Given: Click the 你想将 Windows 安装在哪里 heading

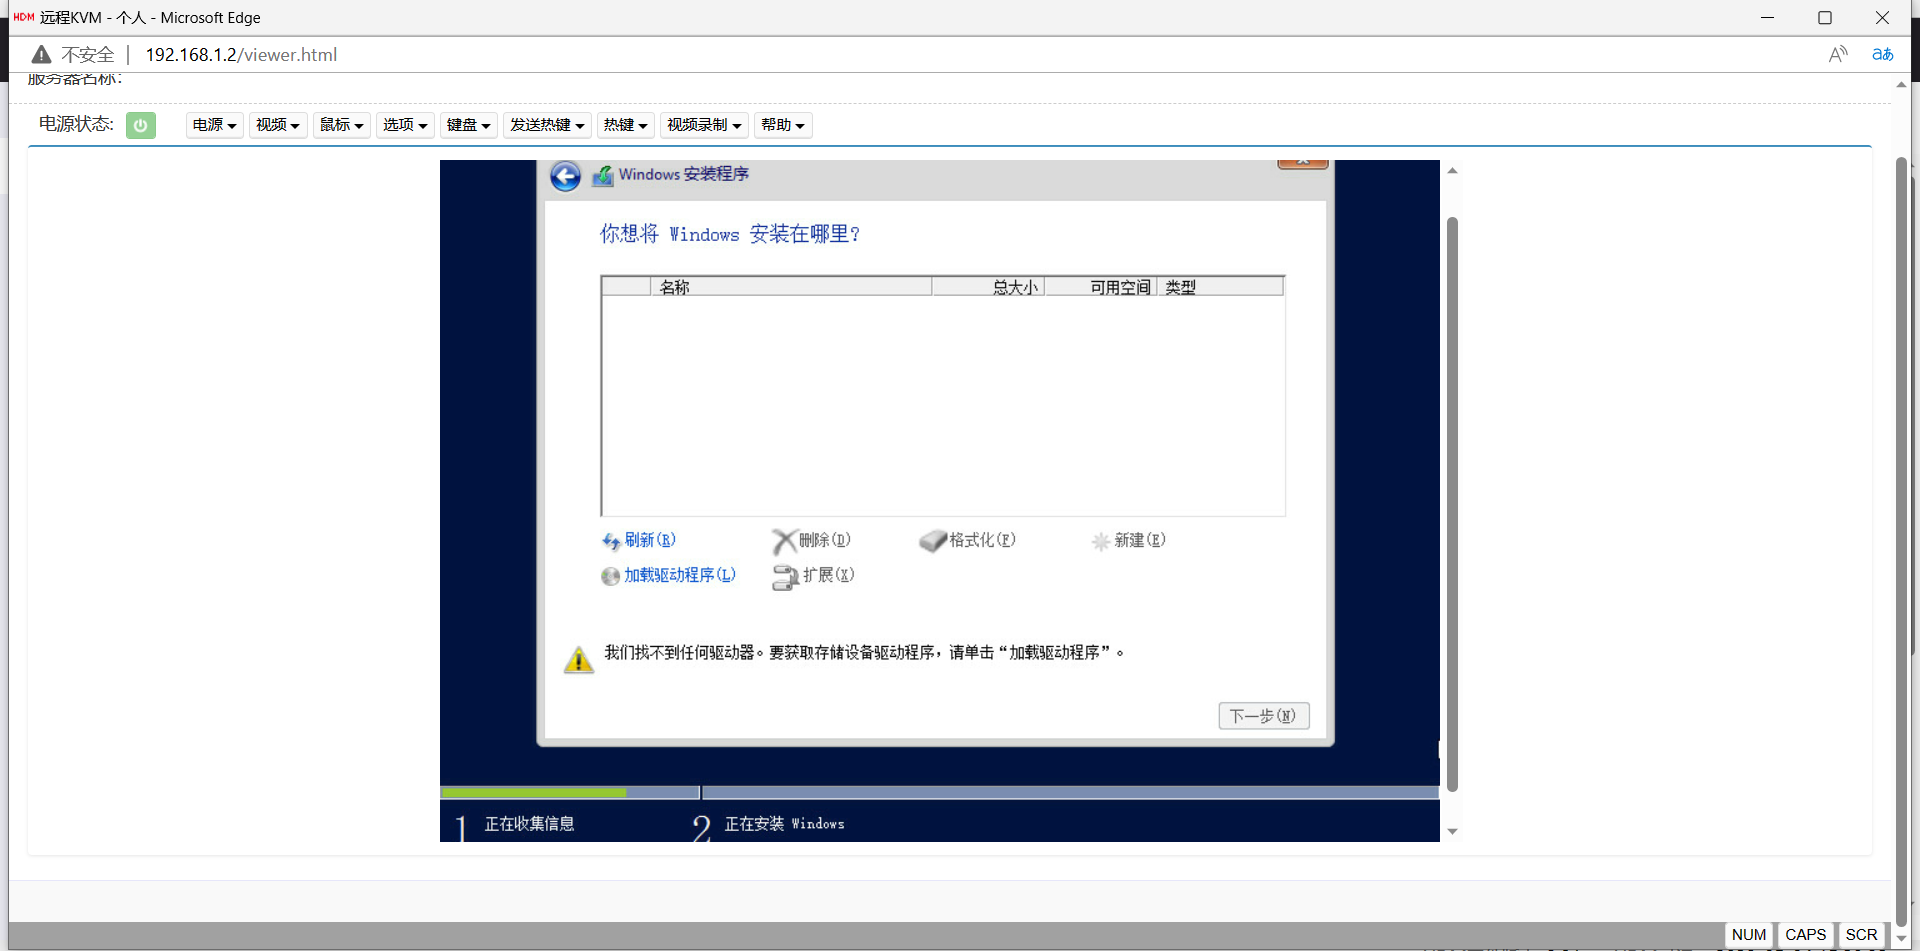Looking at the screenshot, I should [x=730, y=234].
